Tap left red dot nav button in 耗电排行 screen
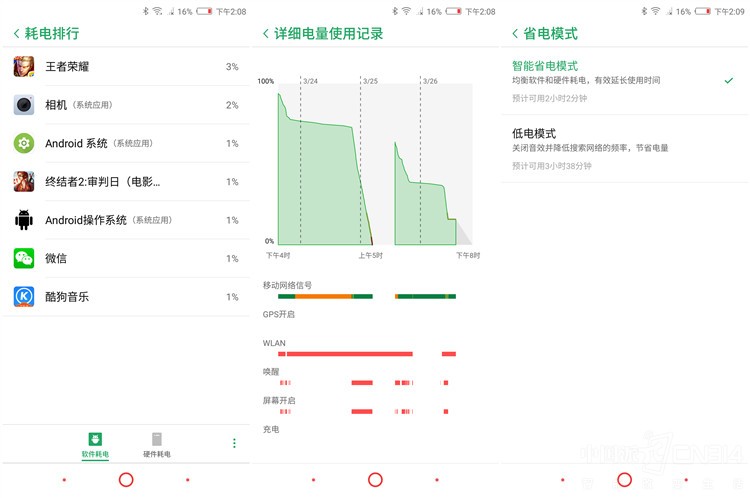This screenshot has width=750, height=498. pos(64,480)
